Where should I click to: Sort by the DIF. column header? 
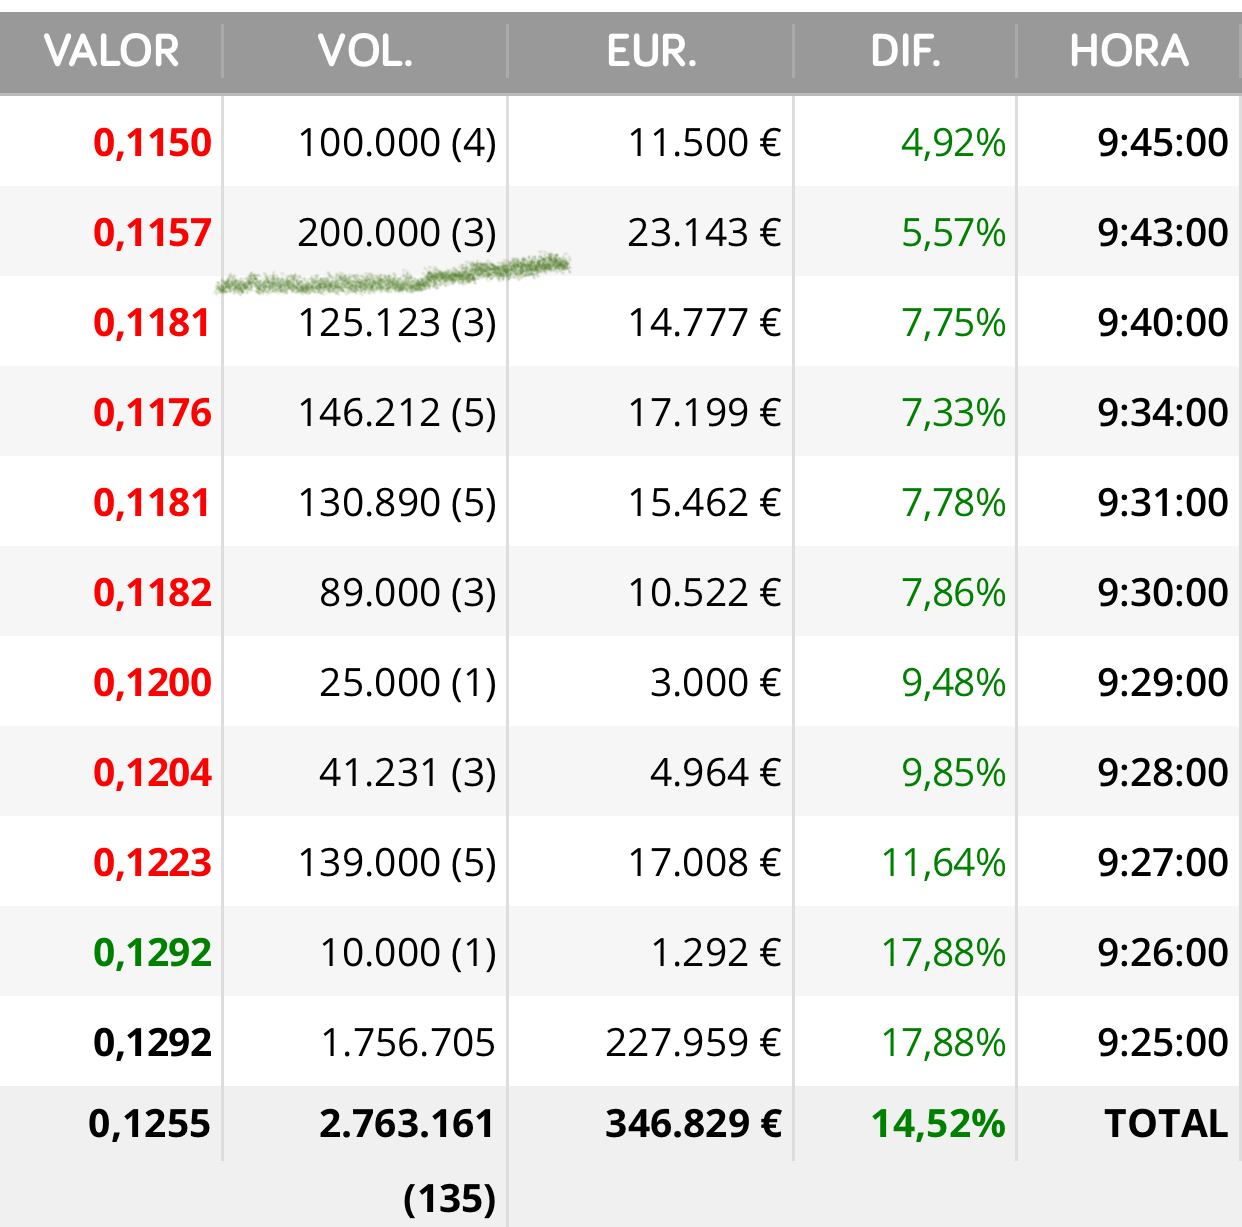coord(905,51)
